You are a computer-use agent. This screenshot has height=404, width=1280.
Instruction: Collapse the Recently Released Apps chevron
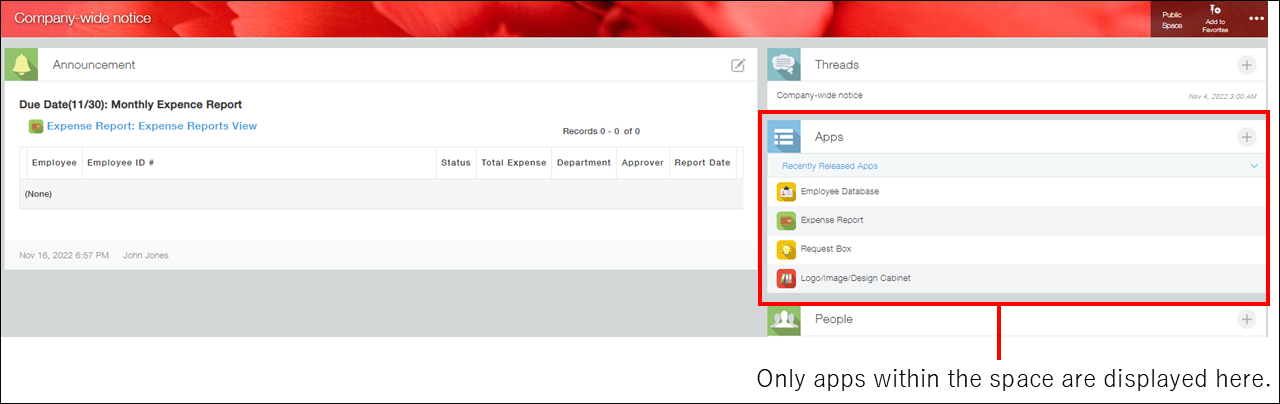1254,166
